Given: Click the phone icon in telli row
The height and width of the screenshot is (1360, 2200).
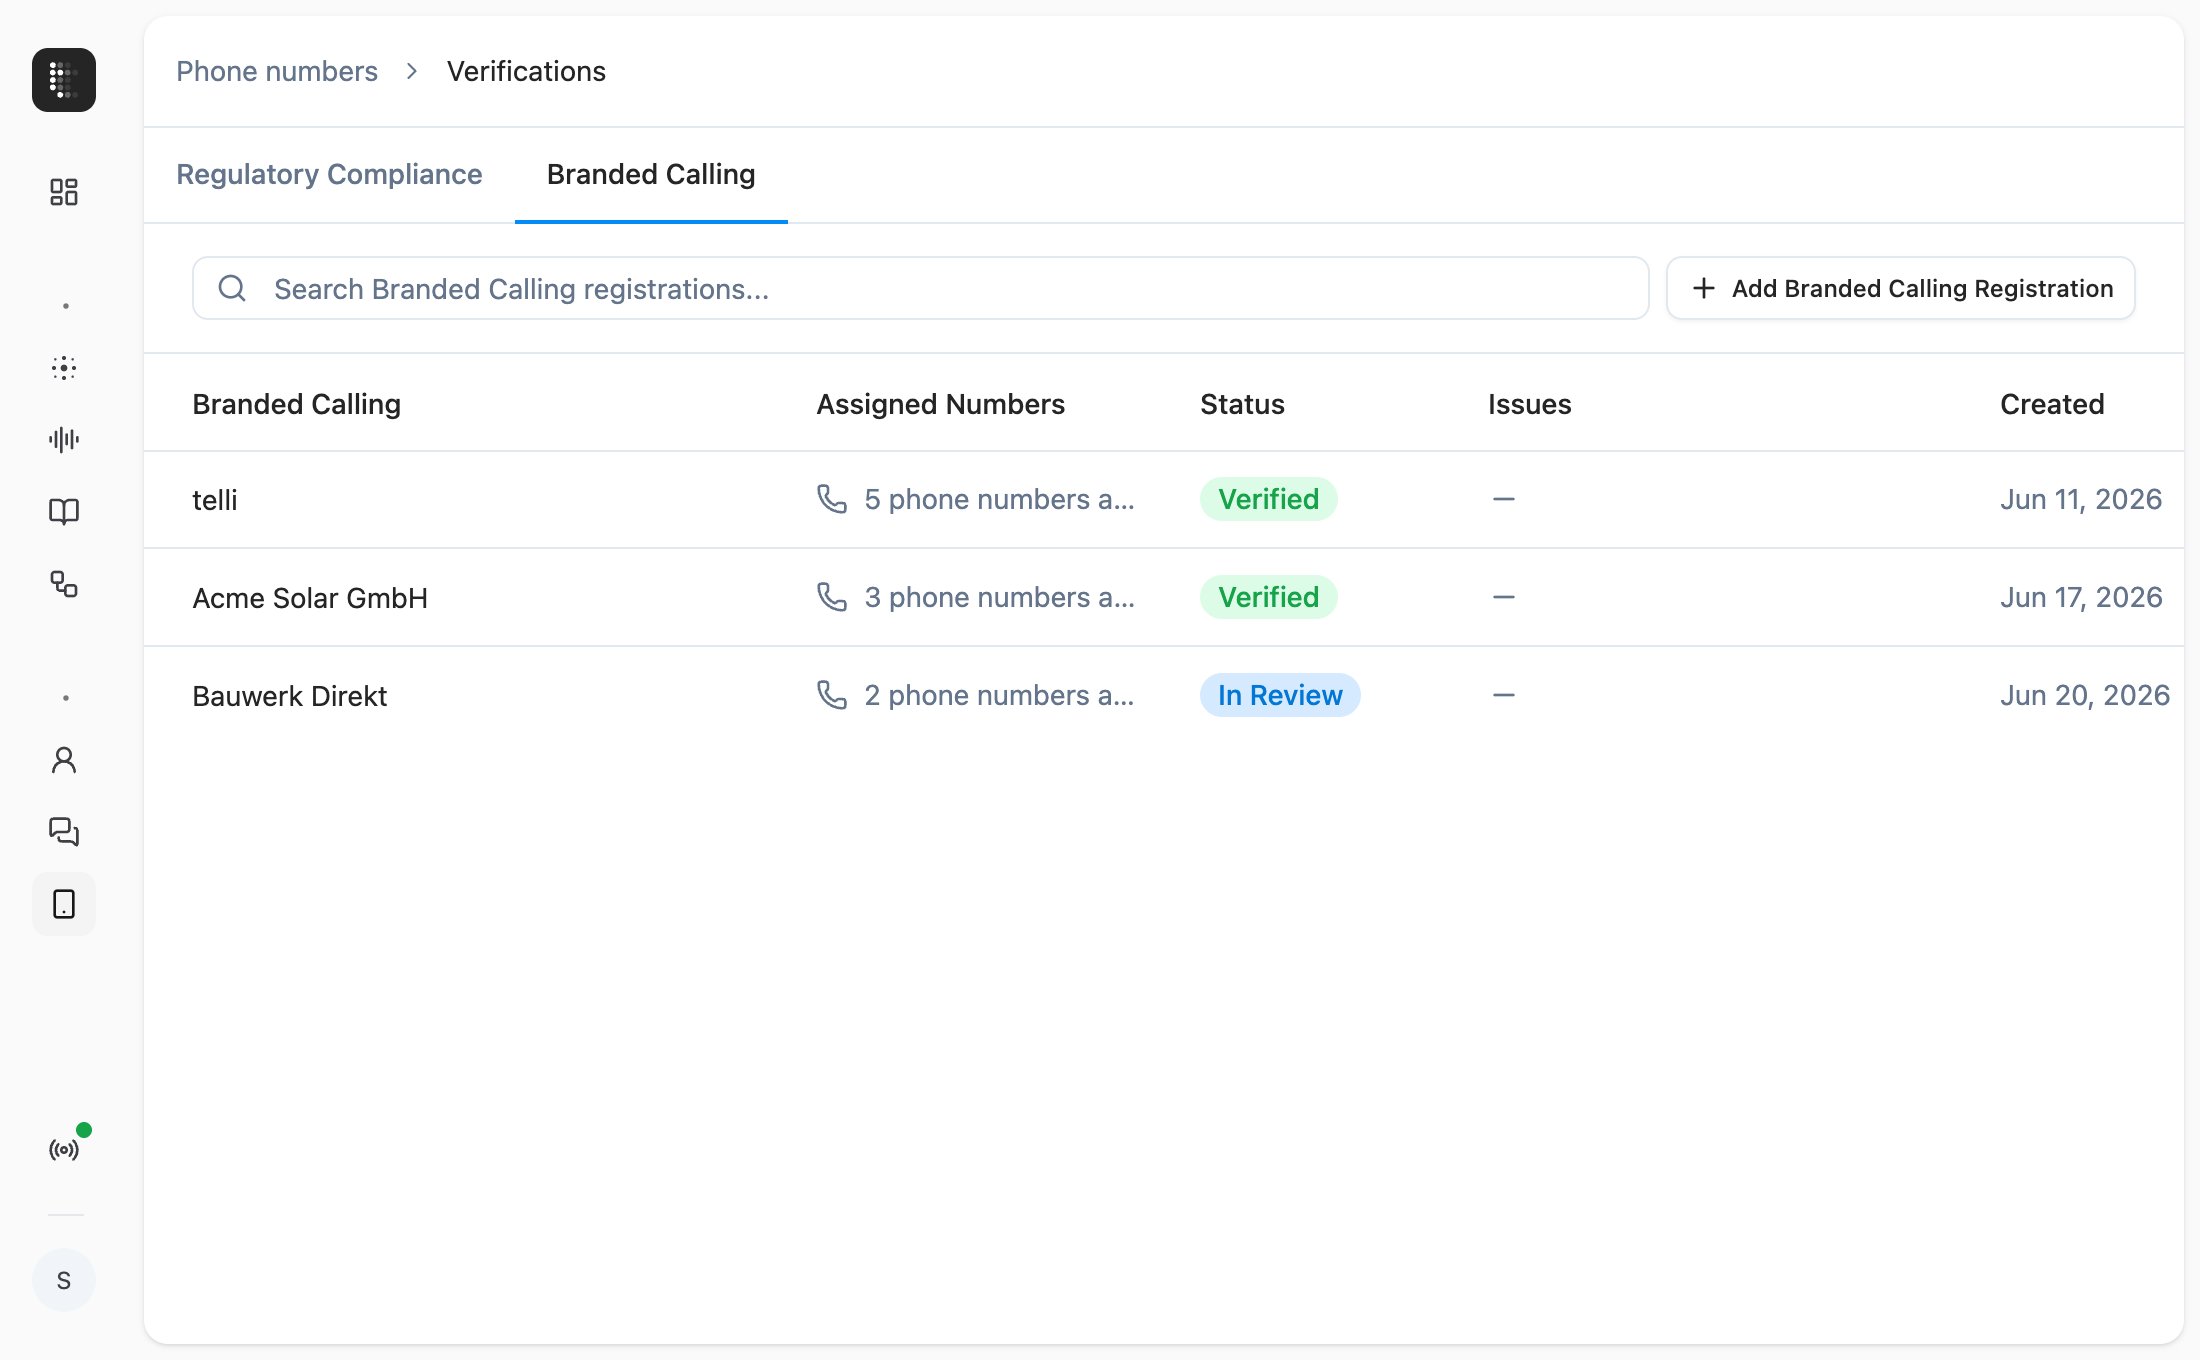Looking at the screenshot, I should (x=832, y=498).
